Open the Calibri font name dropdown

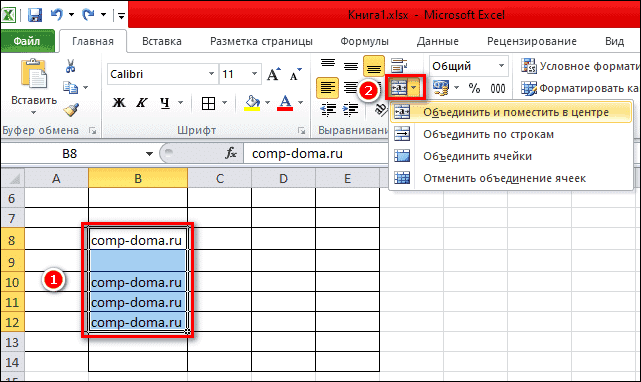point(211,74)
